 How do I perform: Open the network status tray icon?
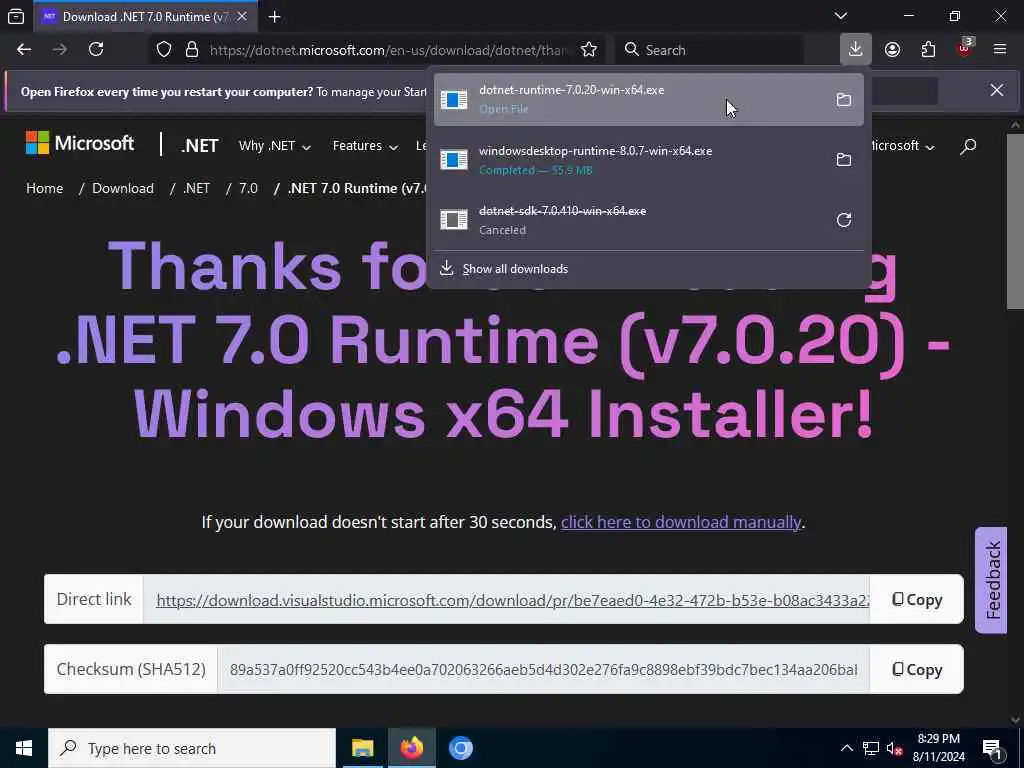click(x=871, y=748)
